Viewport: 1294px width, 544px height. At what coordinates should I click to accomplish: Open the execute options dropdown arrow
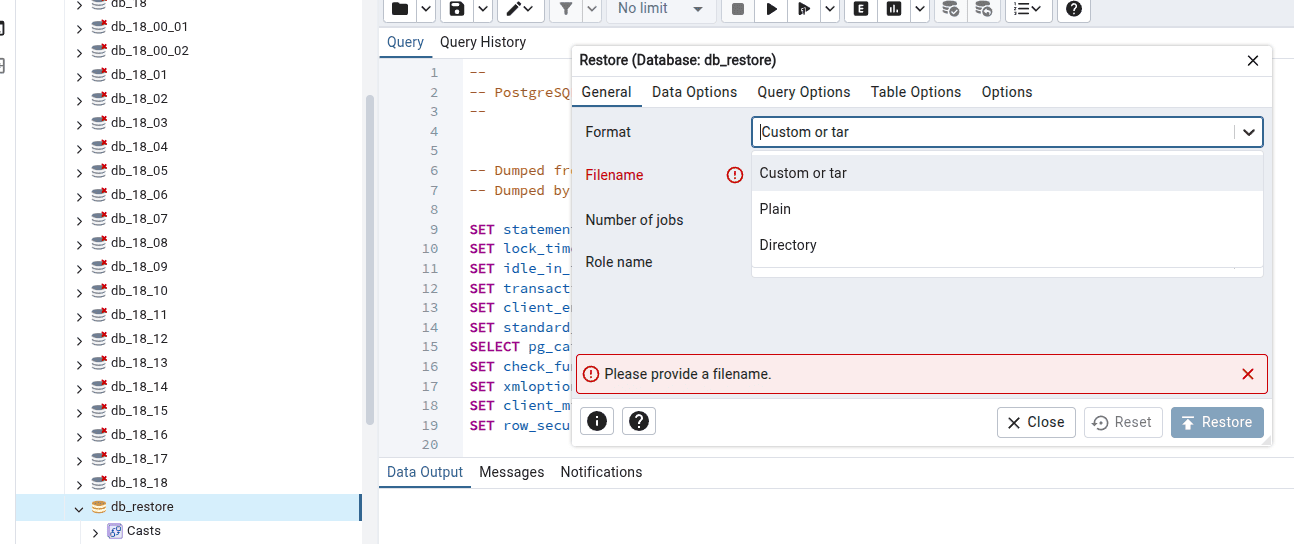(829, 9)
